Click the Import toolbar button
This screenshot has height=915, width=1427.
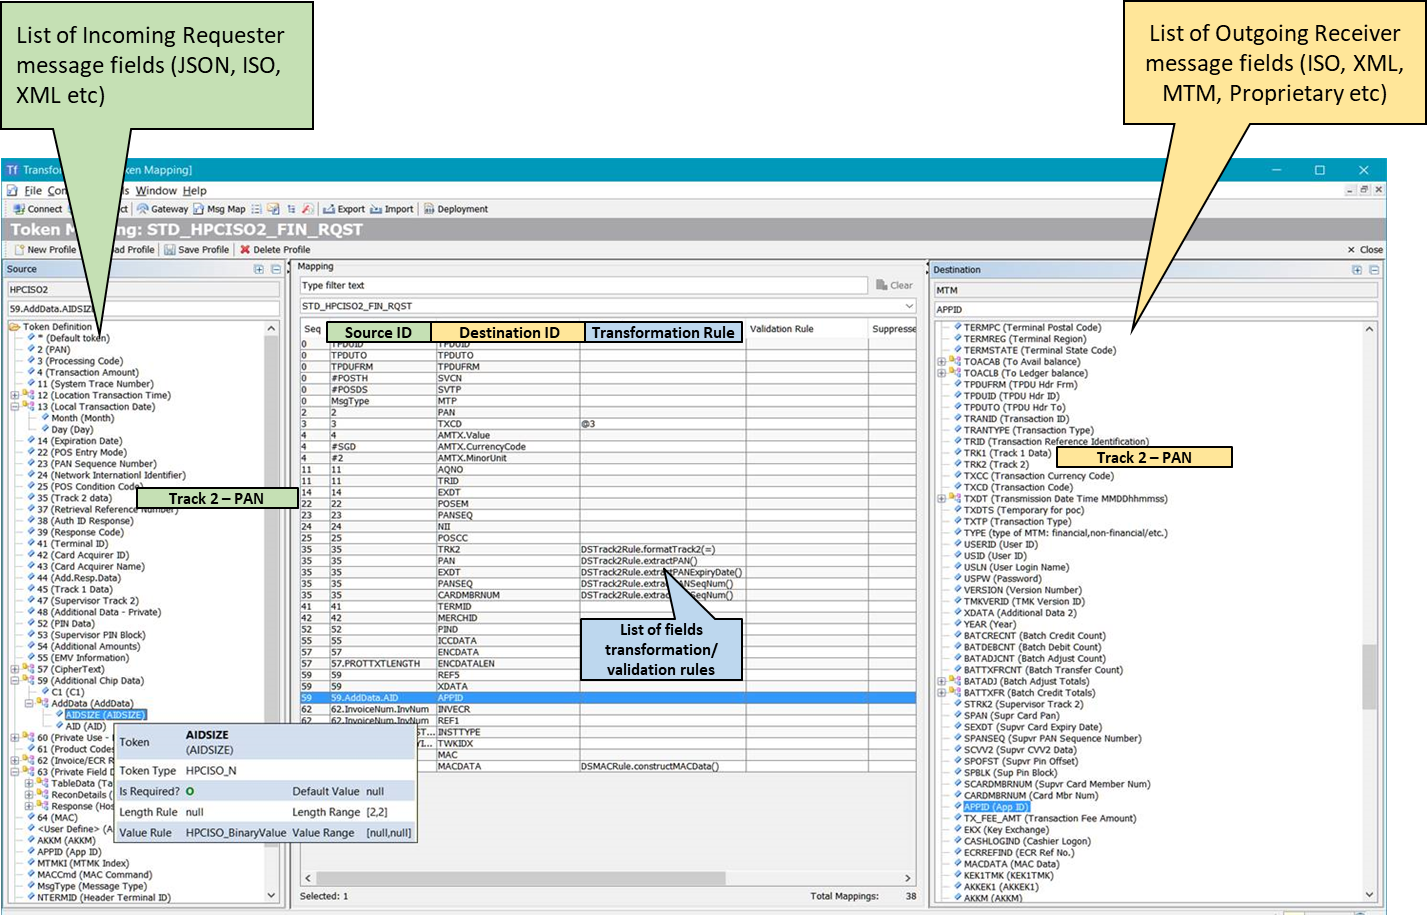tap(391, 209)
